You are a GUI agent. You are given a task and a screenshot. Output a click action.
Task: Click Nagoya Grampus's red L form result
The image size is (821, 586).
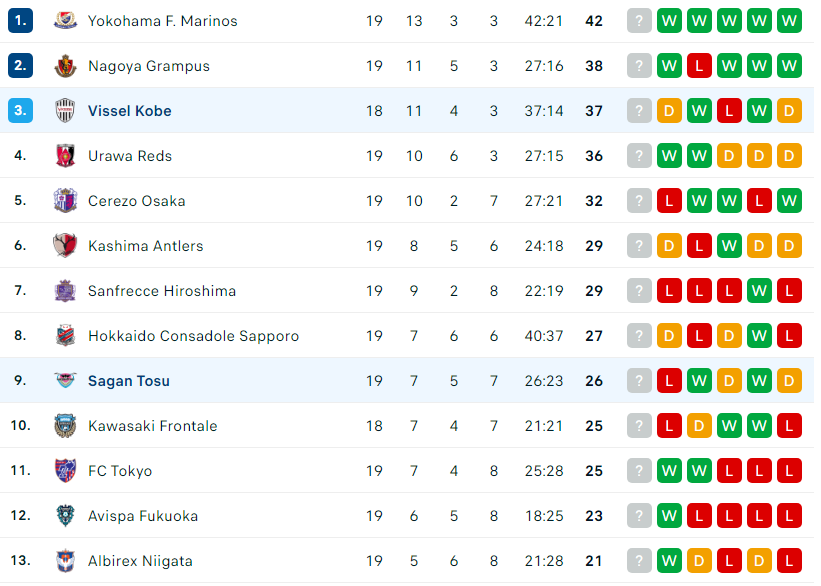click(699, 66)
